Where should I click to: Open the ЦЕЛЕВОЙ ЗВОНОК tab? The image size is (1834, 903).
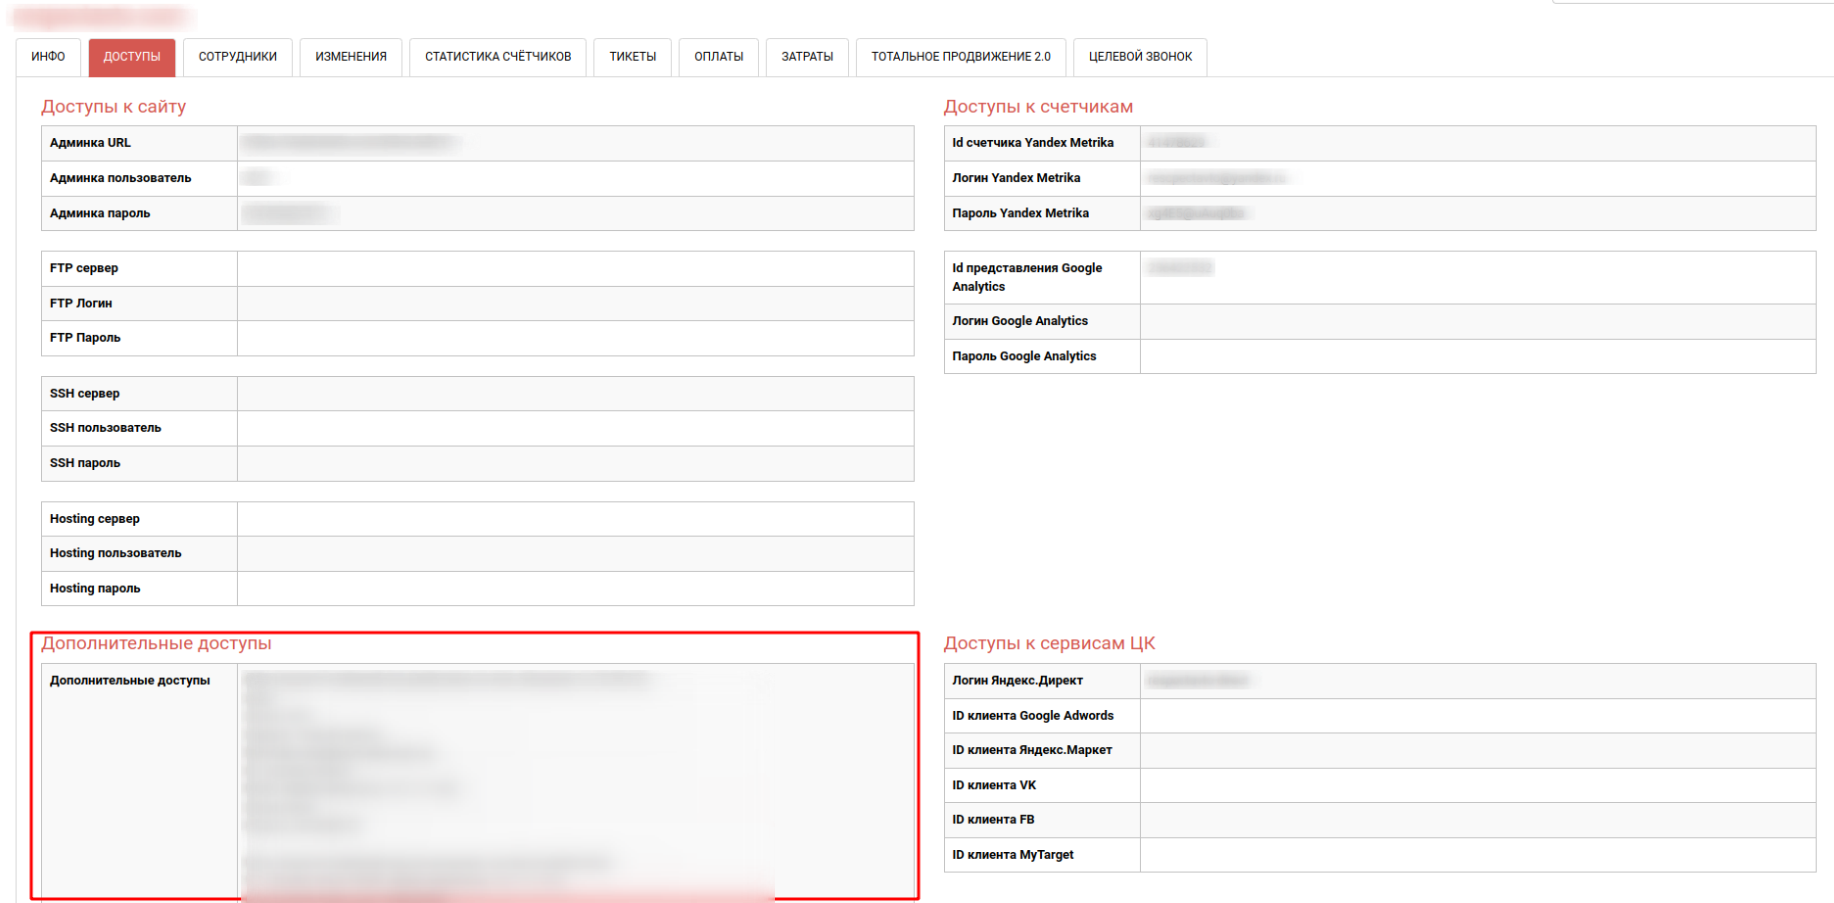1140,57
